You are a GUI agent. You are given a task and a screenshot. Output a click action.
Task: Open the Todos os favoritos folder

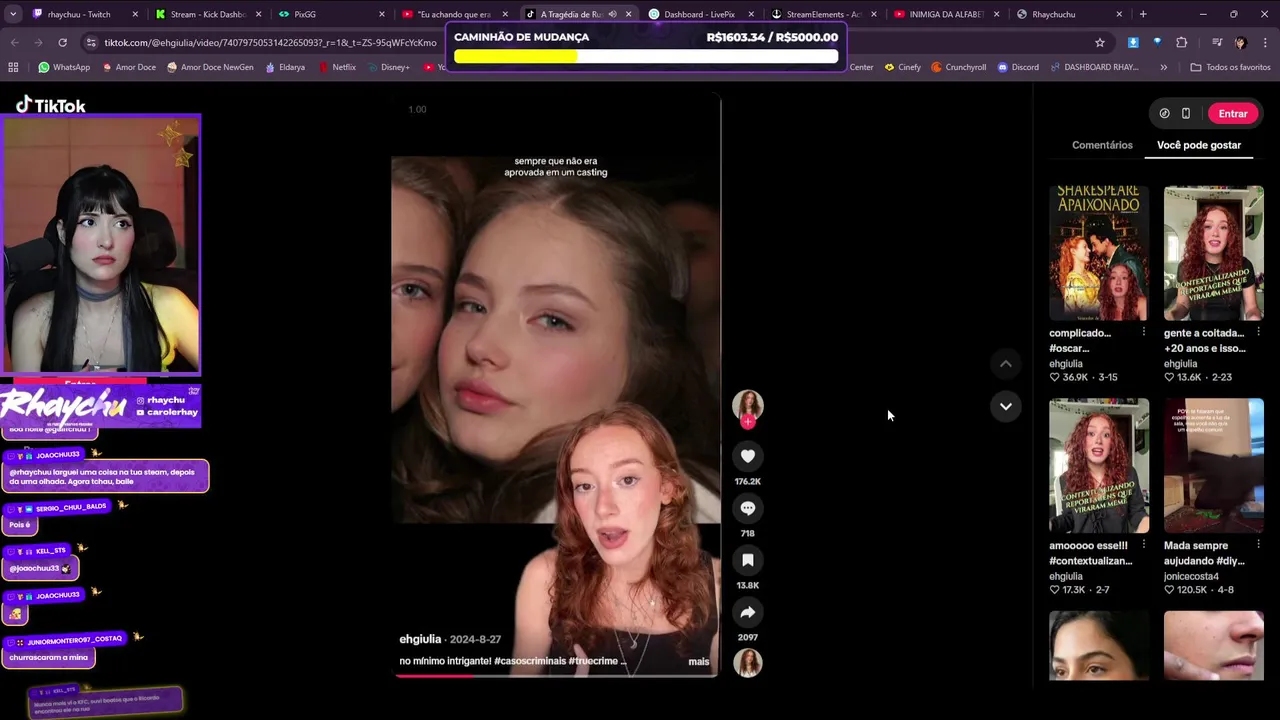(x=1230, y=67)
